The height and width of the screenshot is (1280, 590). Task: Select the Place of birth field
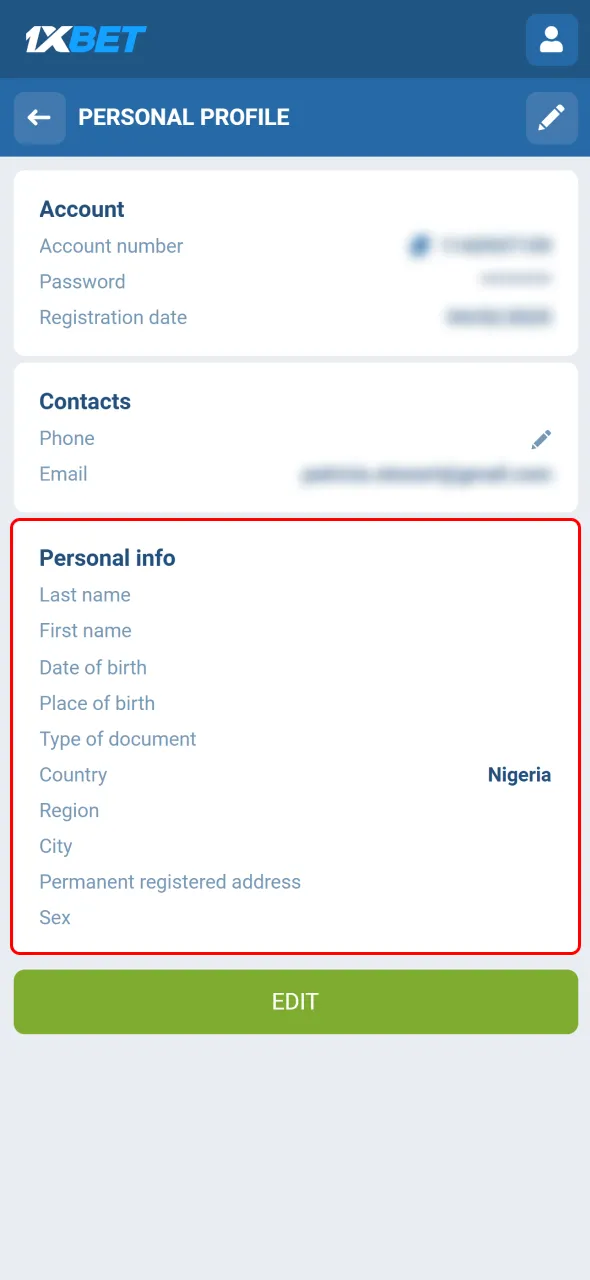coord(97,703)
